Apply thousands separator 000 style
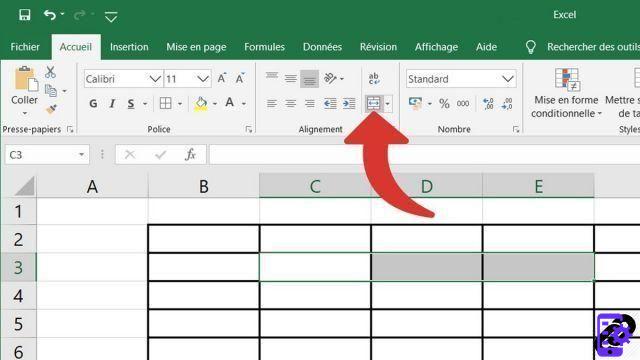The image size is (640, 360). 463,104
